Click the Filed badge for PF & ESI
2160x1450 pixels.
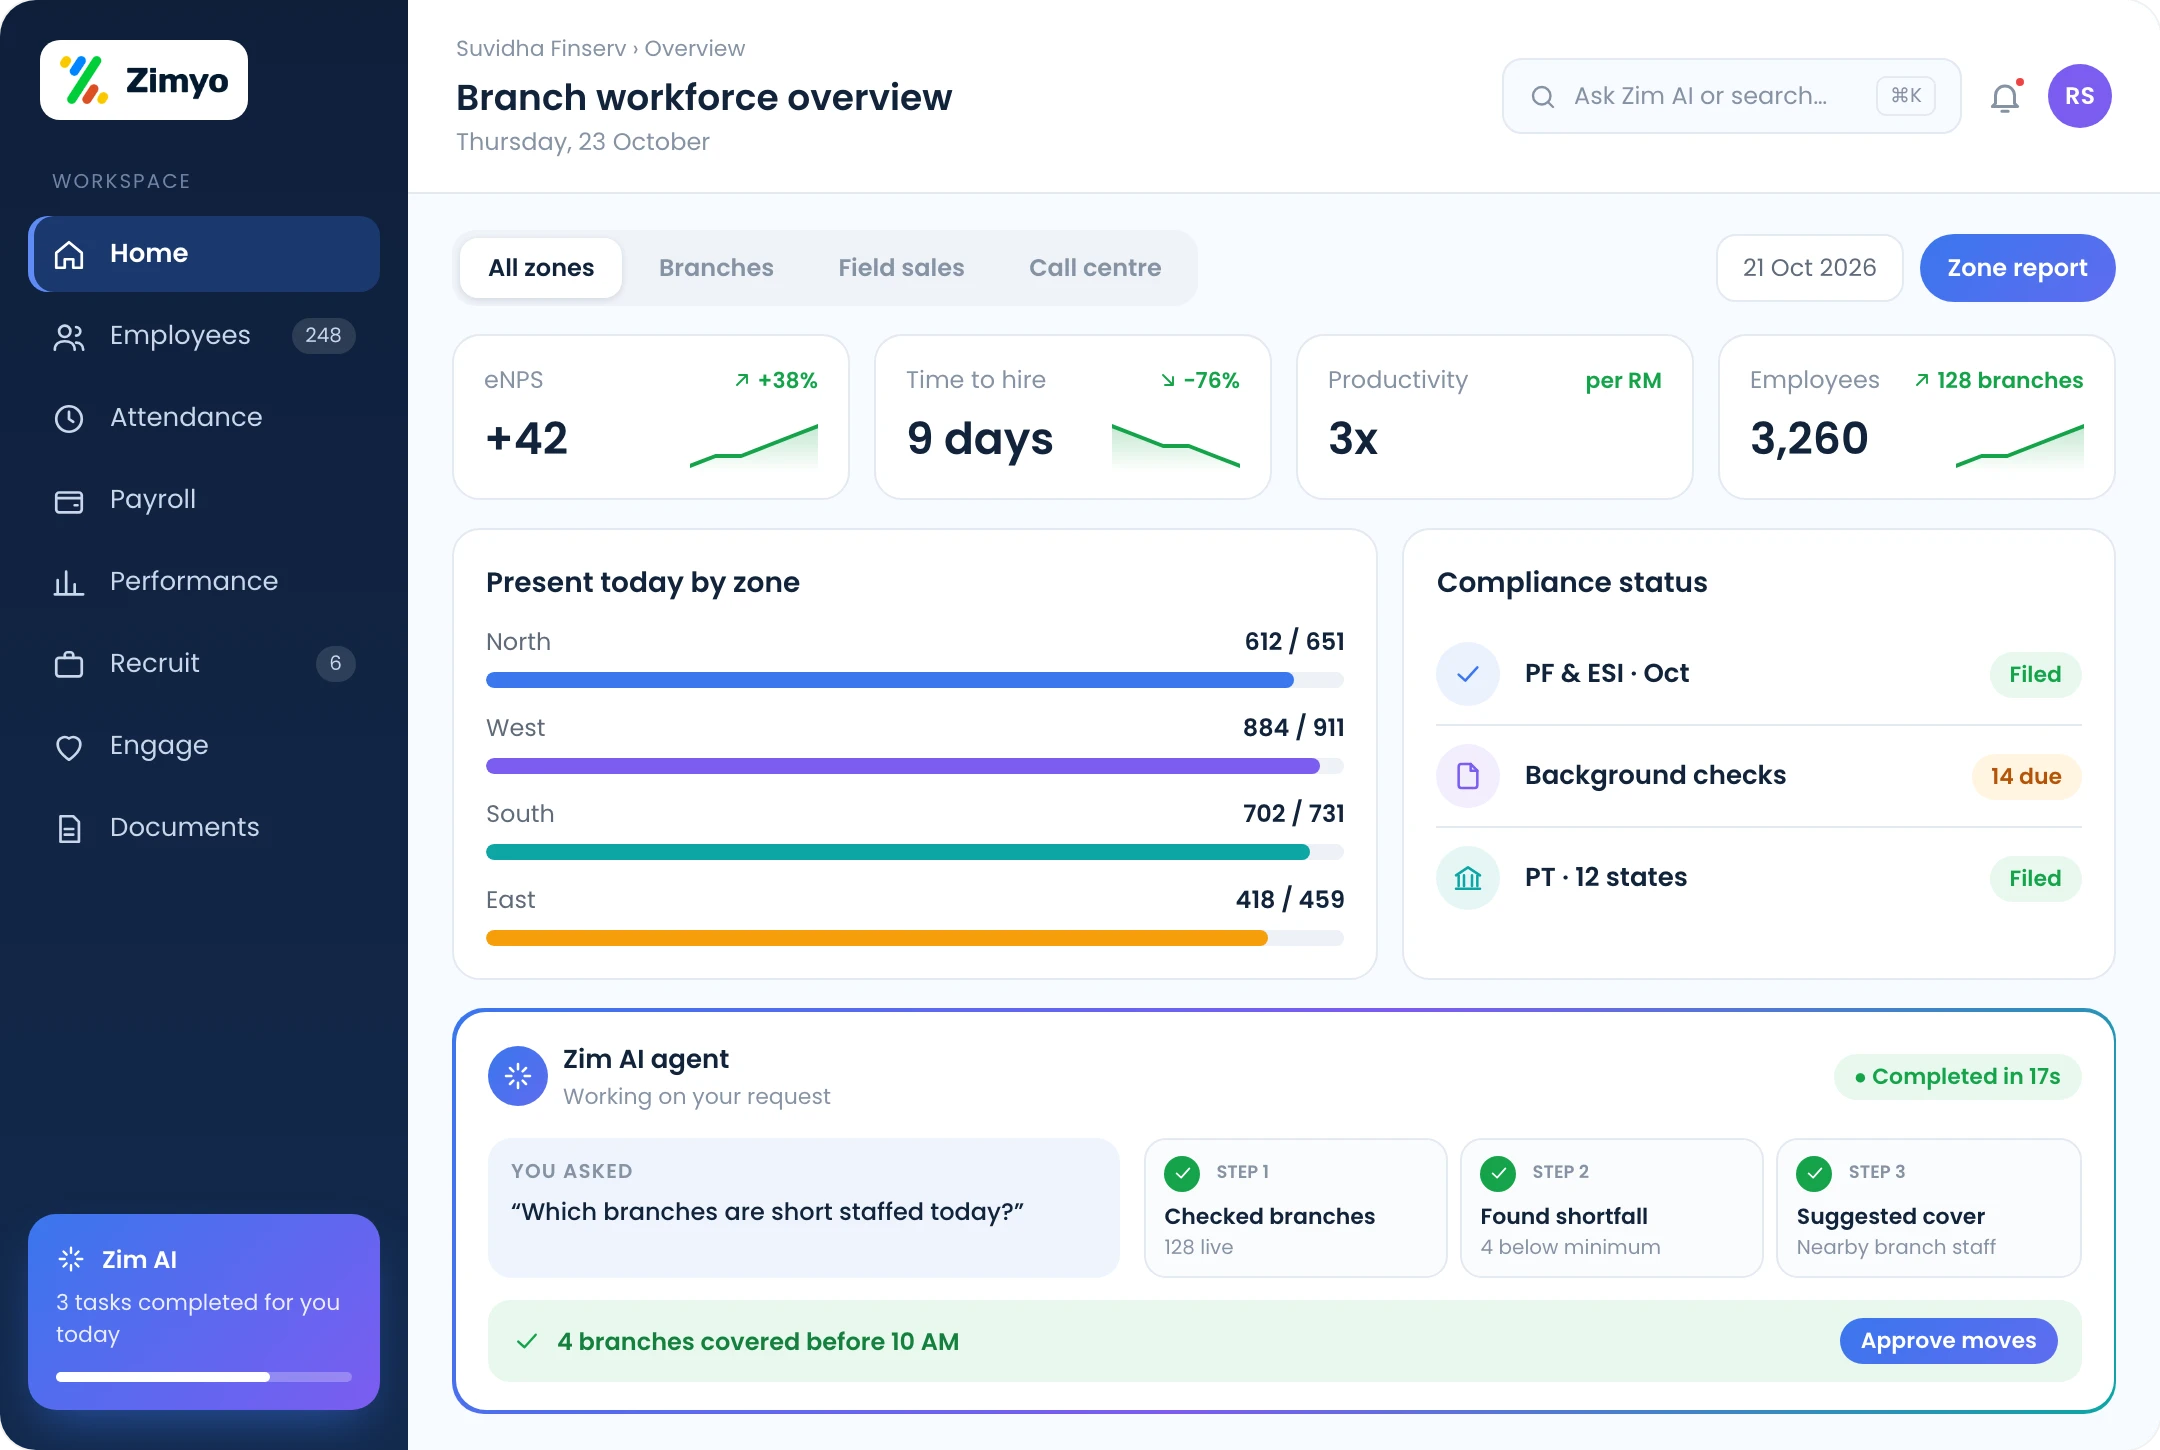coord(2035,674)
